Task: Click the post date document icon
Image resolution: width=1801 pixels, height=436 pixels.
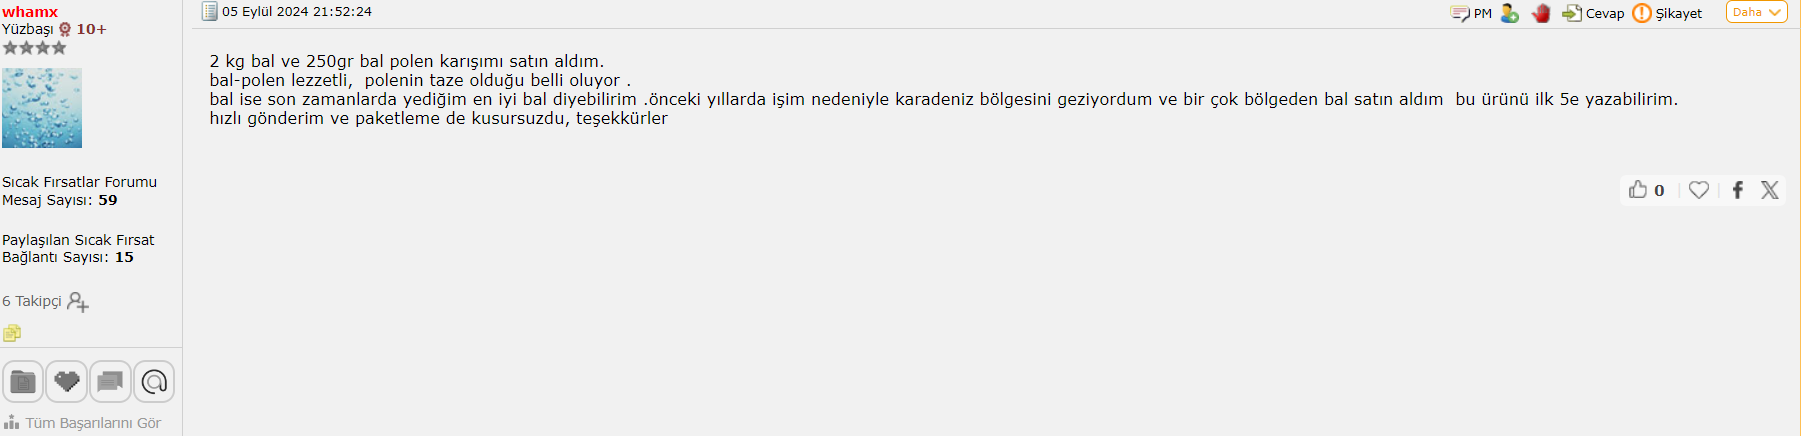Action: coord(209,11)
